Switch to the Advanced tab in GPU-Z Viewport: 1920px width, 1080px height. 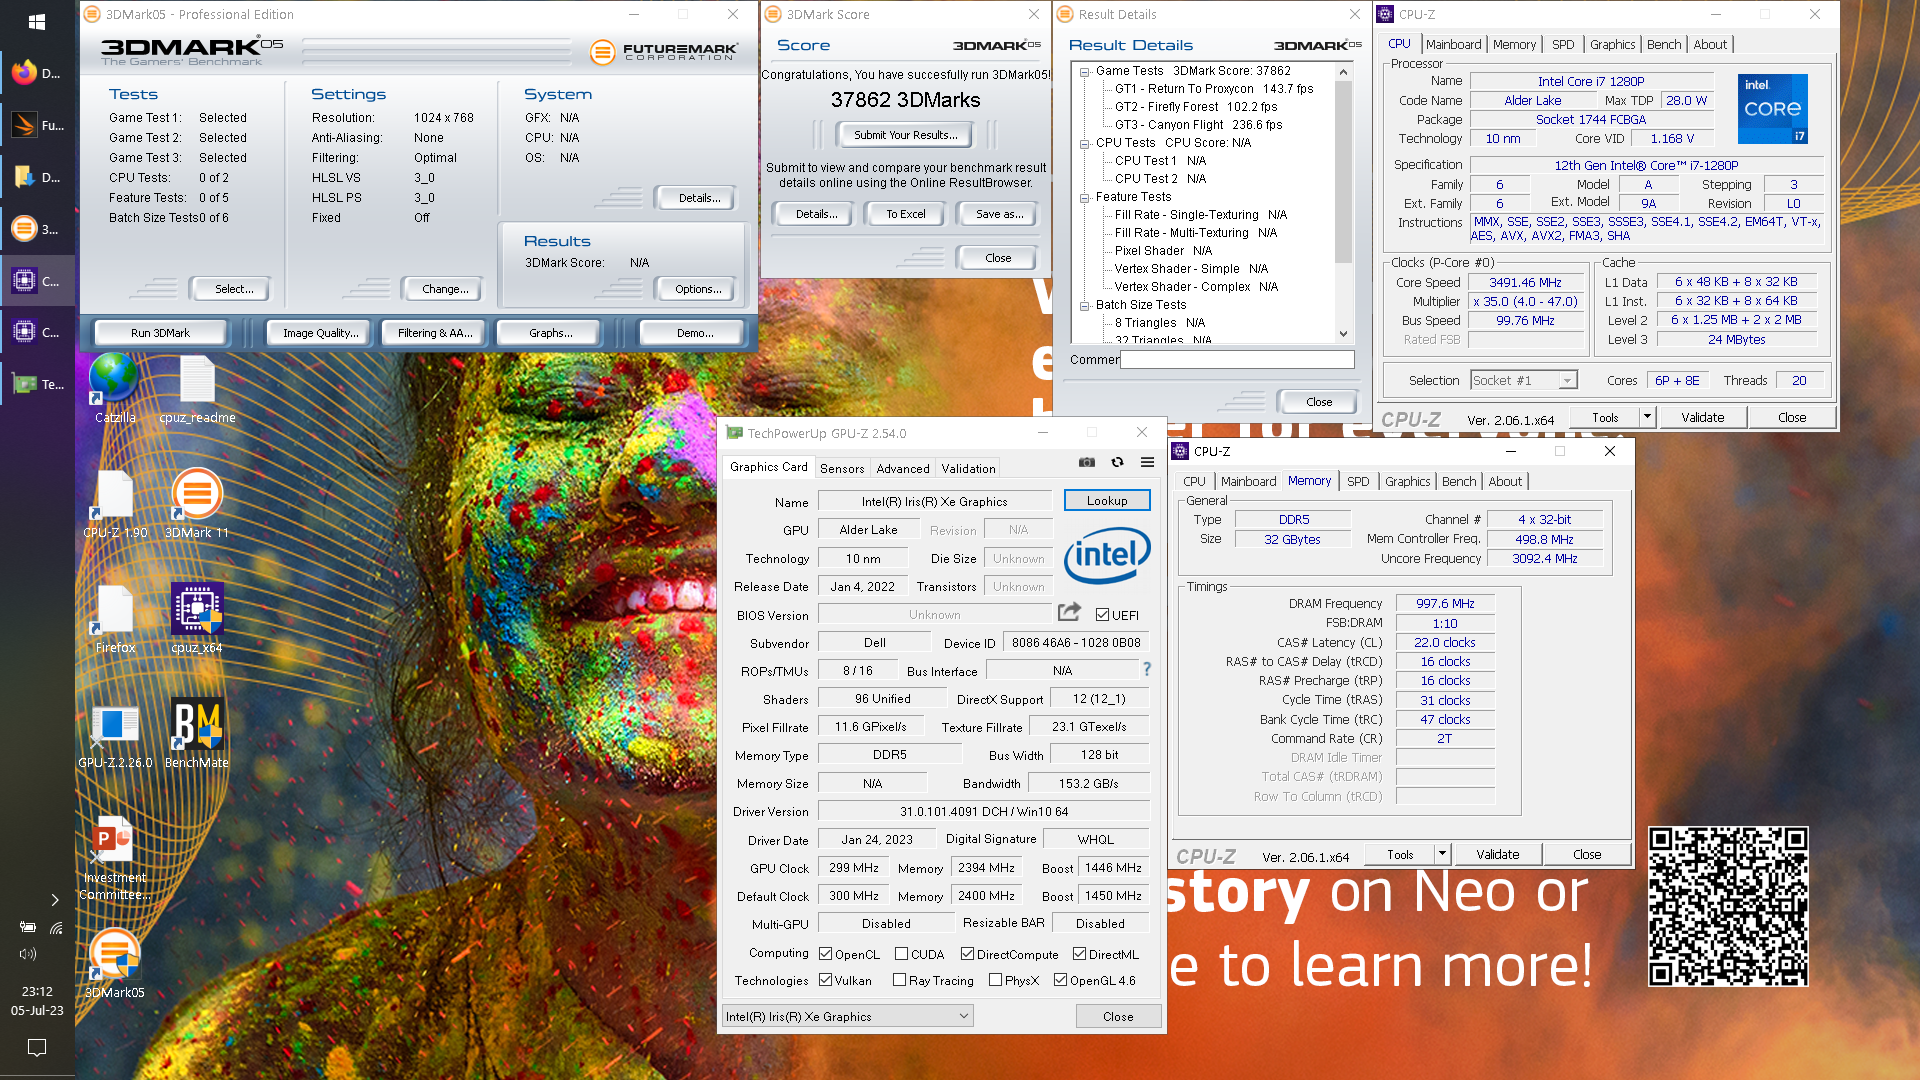tap(903, 468)
